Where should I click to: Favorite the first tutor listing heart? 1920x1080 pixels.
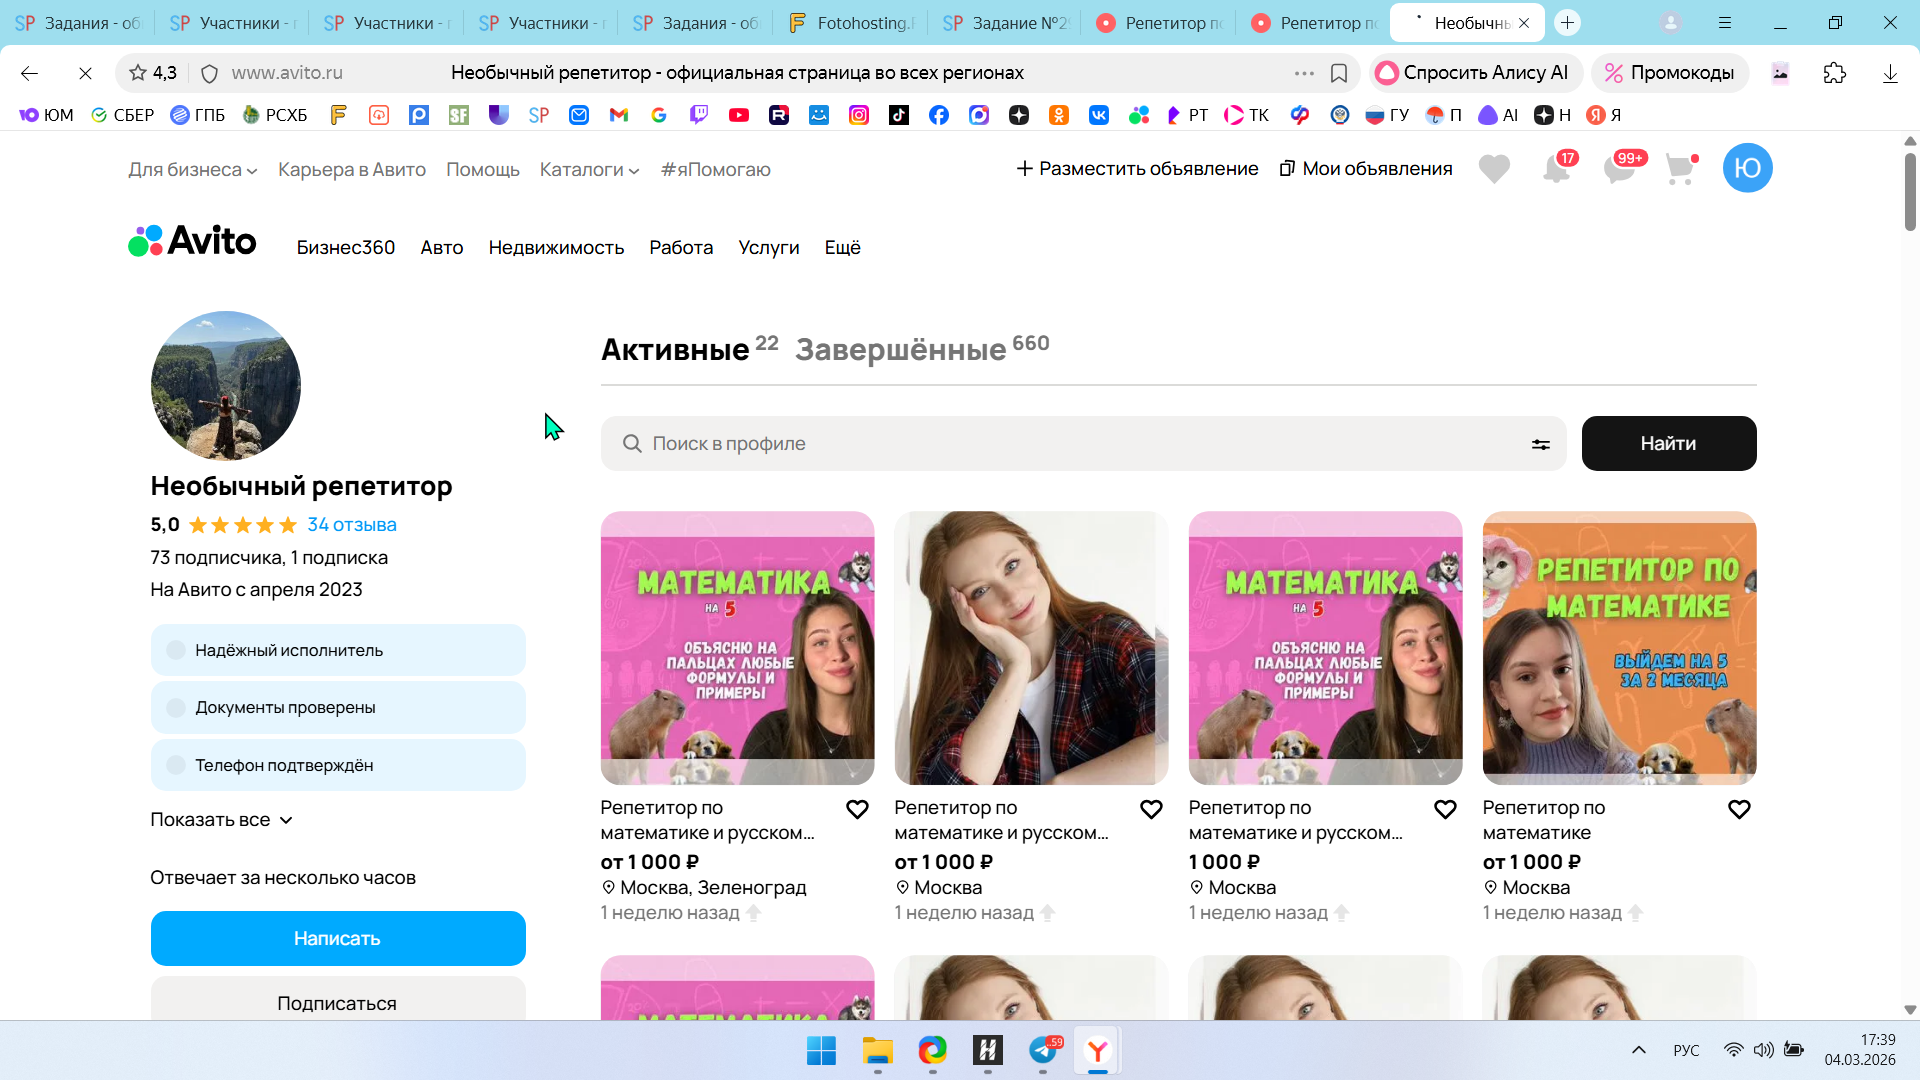857,809
